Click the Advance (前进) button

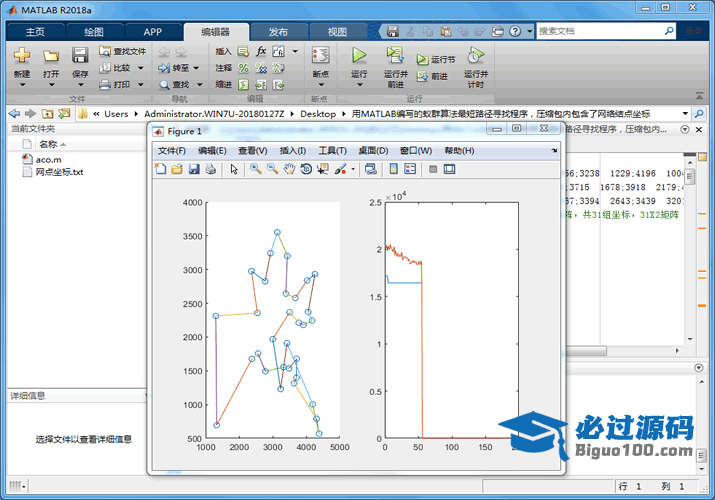[x=432, y=76]
